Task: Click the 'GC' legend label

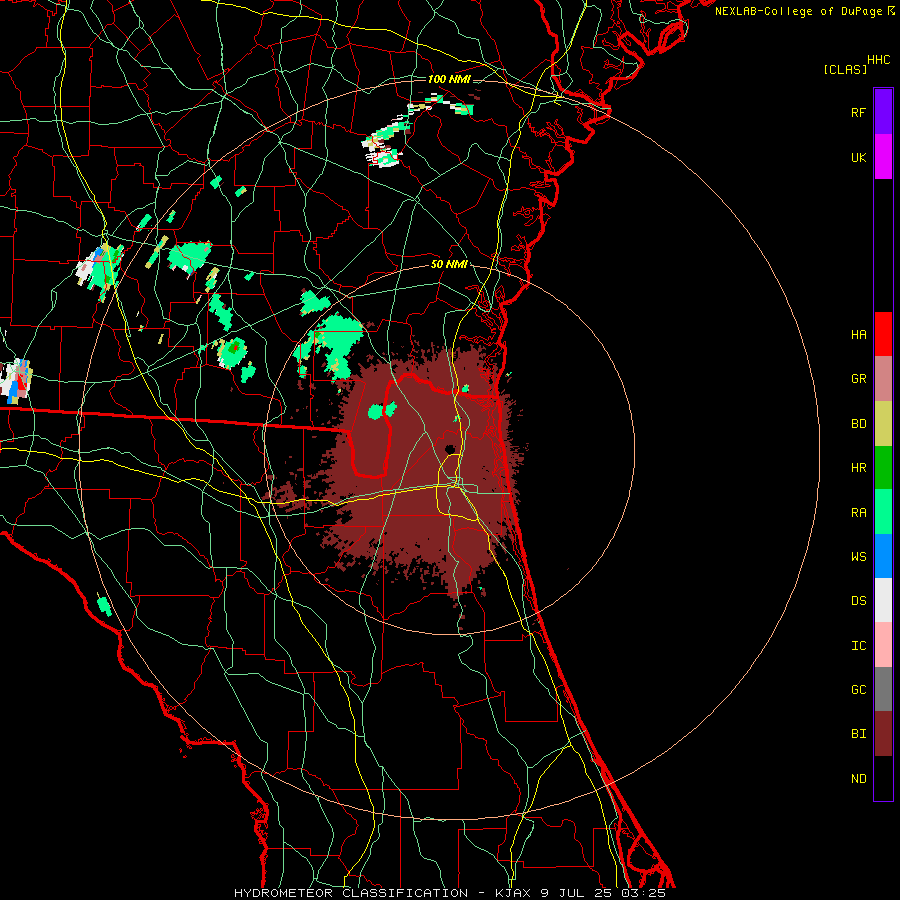Action: [859, 690]
